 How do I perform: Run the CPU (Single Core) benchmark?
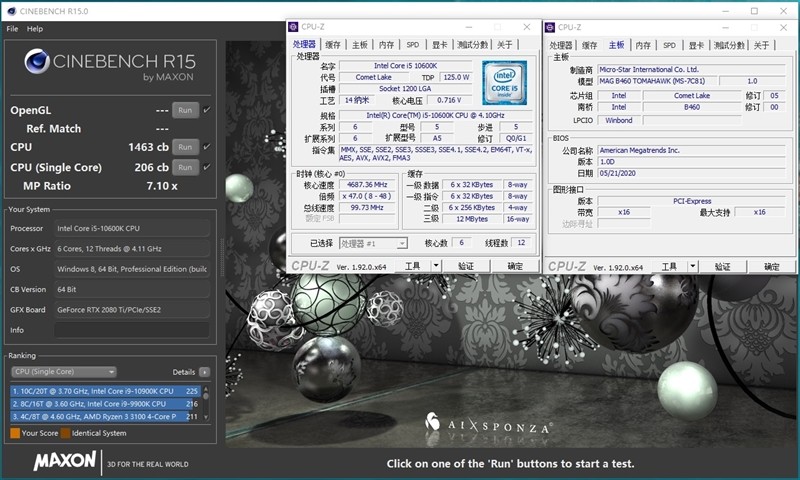(185, 167)
